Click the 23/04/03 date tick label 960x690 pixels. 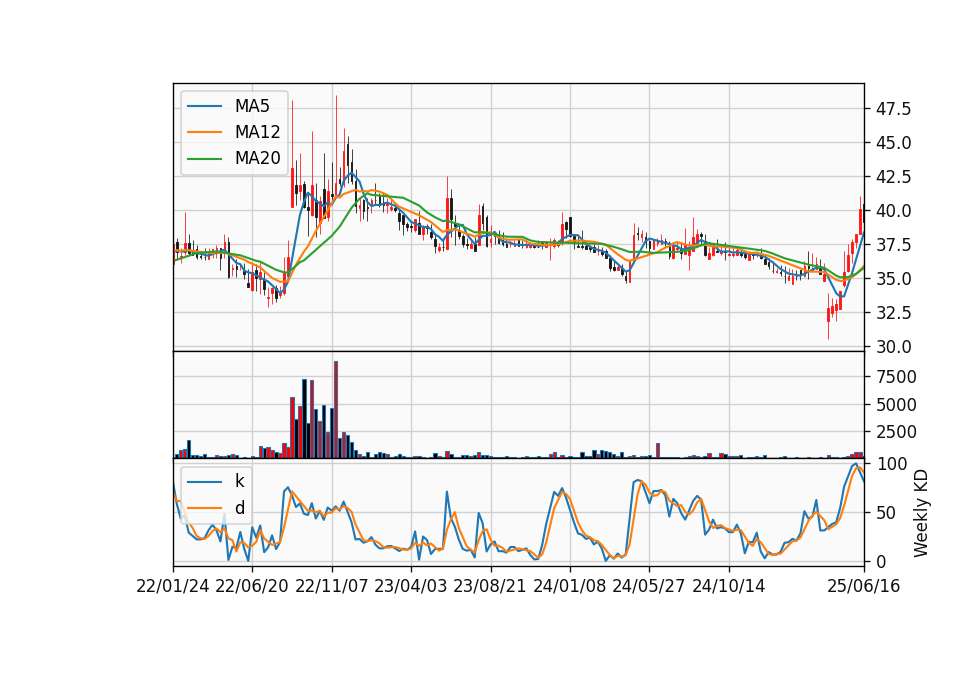[411, 586]
